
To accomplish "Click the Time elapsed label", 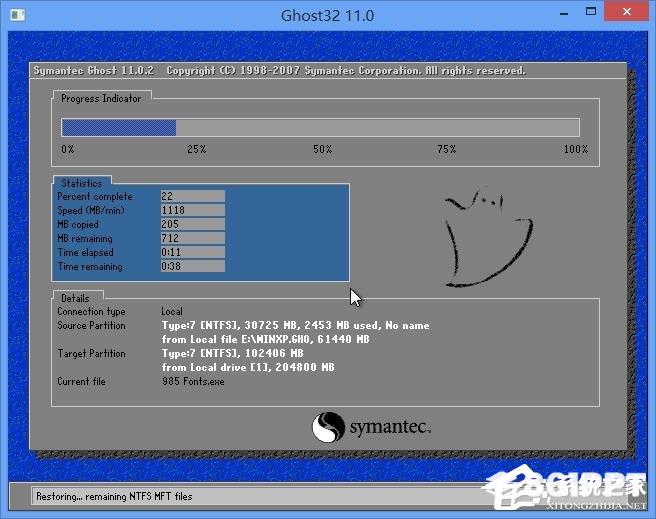I will 85,253.
